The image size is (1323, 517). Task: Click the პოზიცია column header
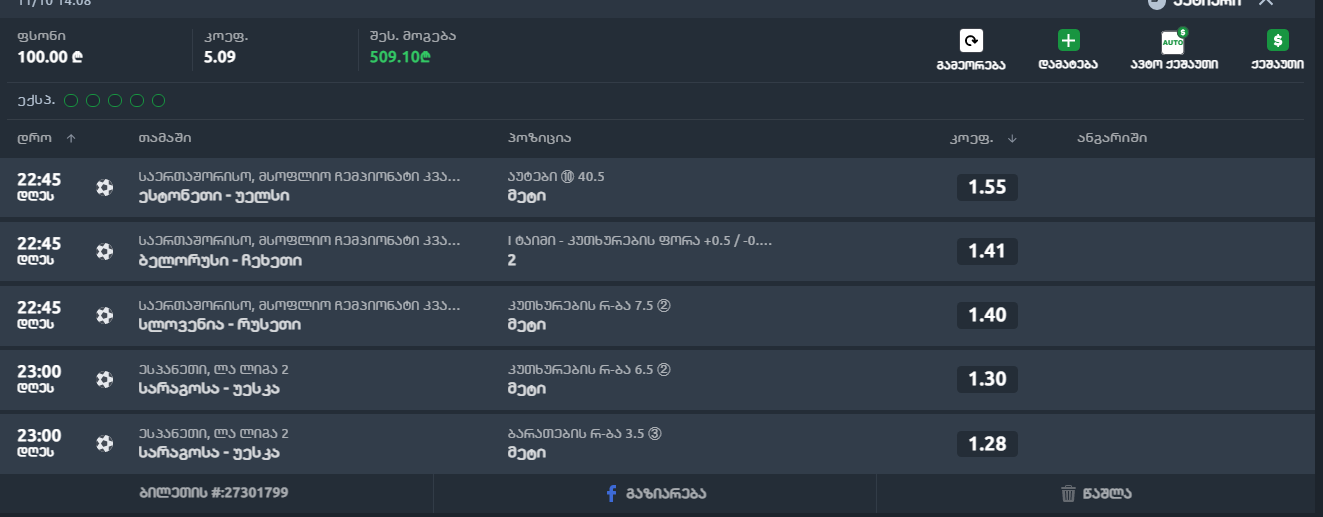coord(539,138)
